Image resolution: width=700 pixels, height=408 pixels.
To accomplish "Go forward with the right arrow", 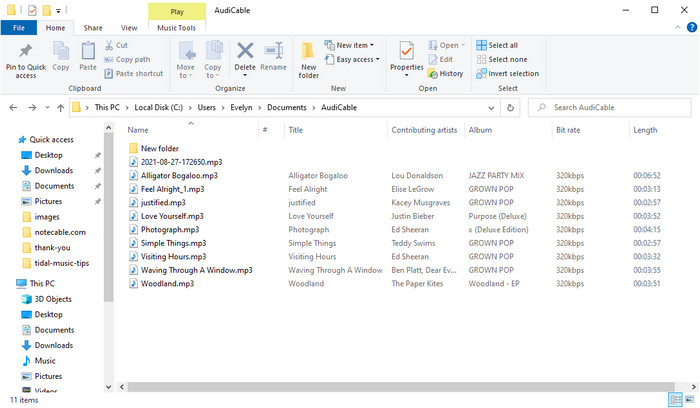I will tap(32, 108).
